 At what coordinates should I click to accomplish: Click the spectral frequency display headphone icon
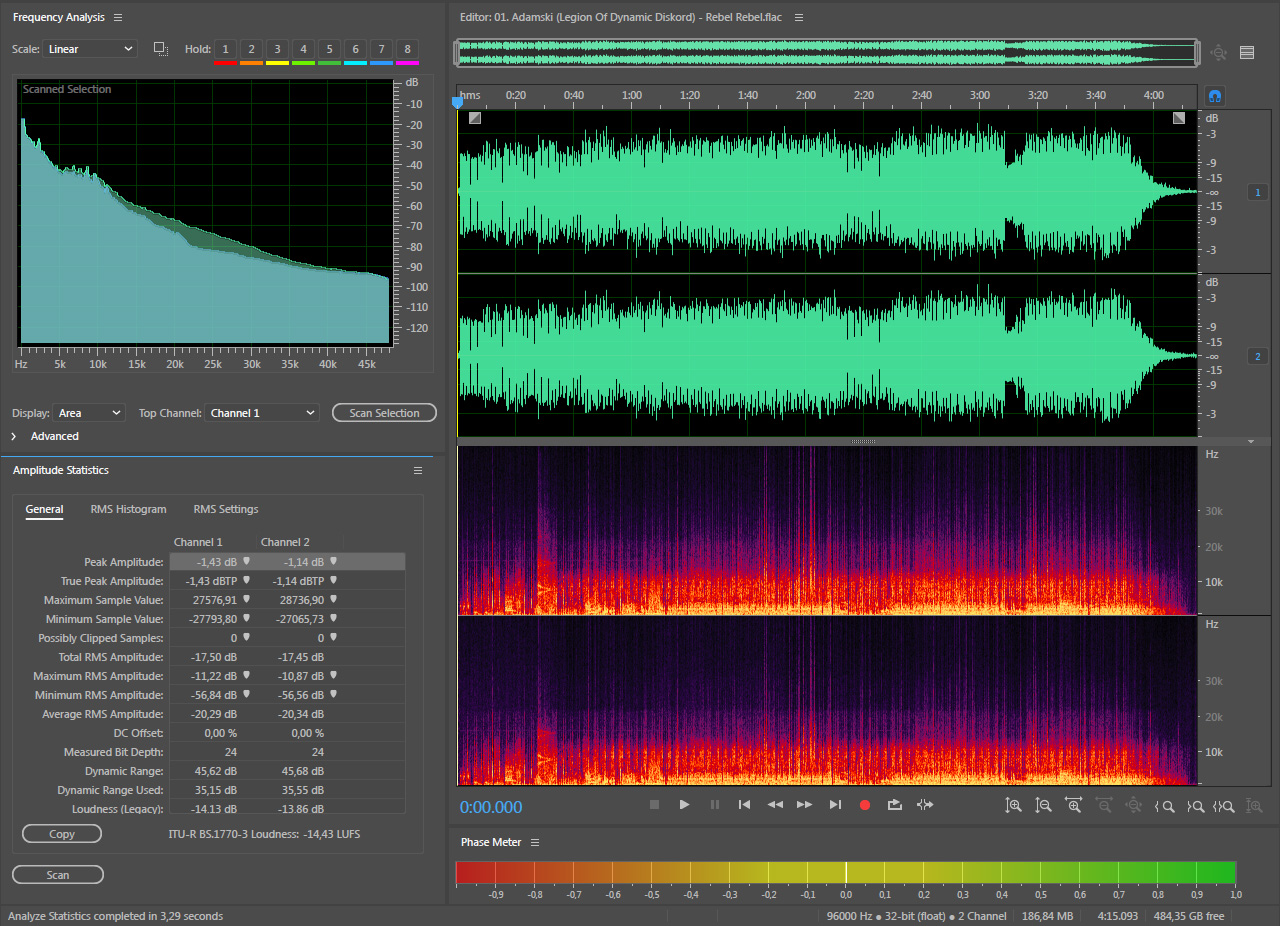1215,96
